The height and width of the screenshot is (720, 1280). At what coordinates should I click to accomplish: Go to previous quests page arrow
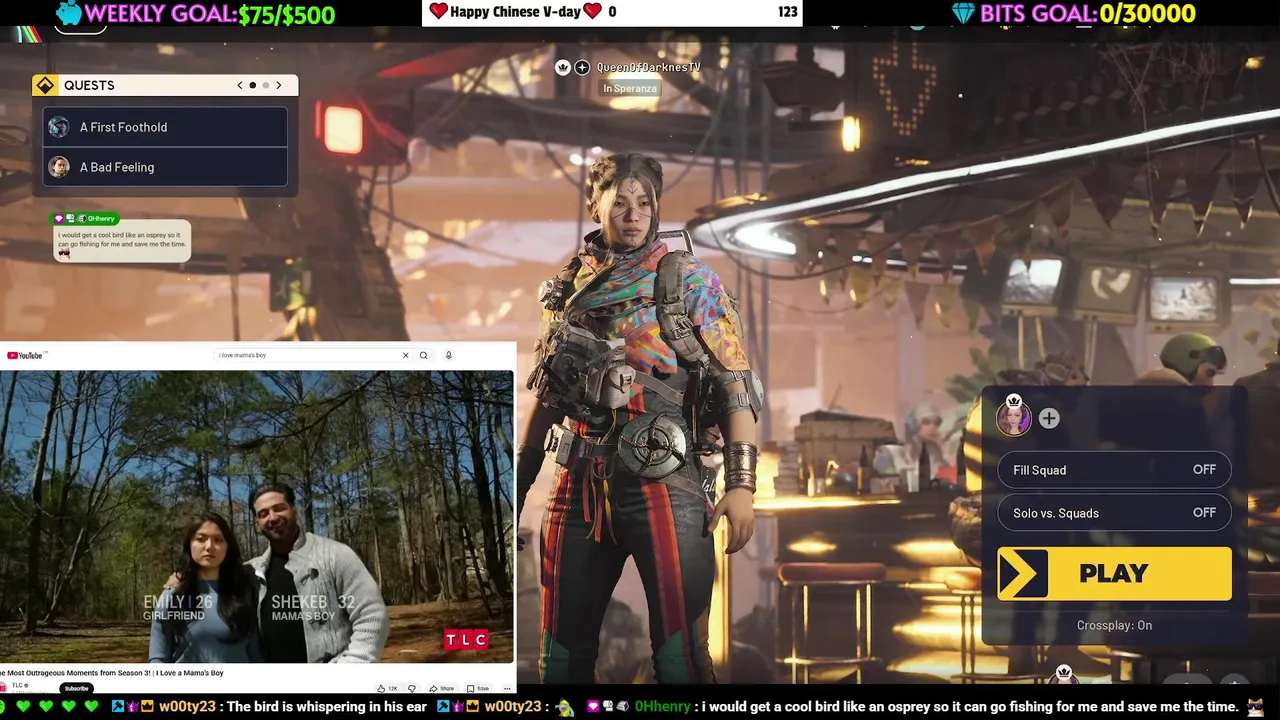(240, 85)
